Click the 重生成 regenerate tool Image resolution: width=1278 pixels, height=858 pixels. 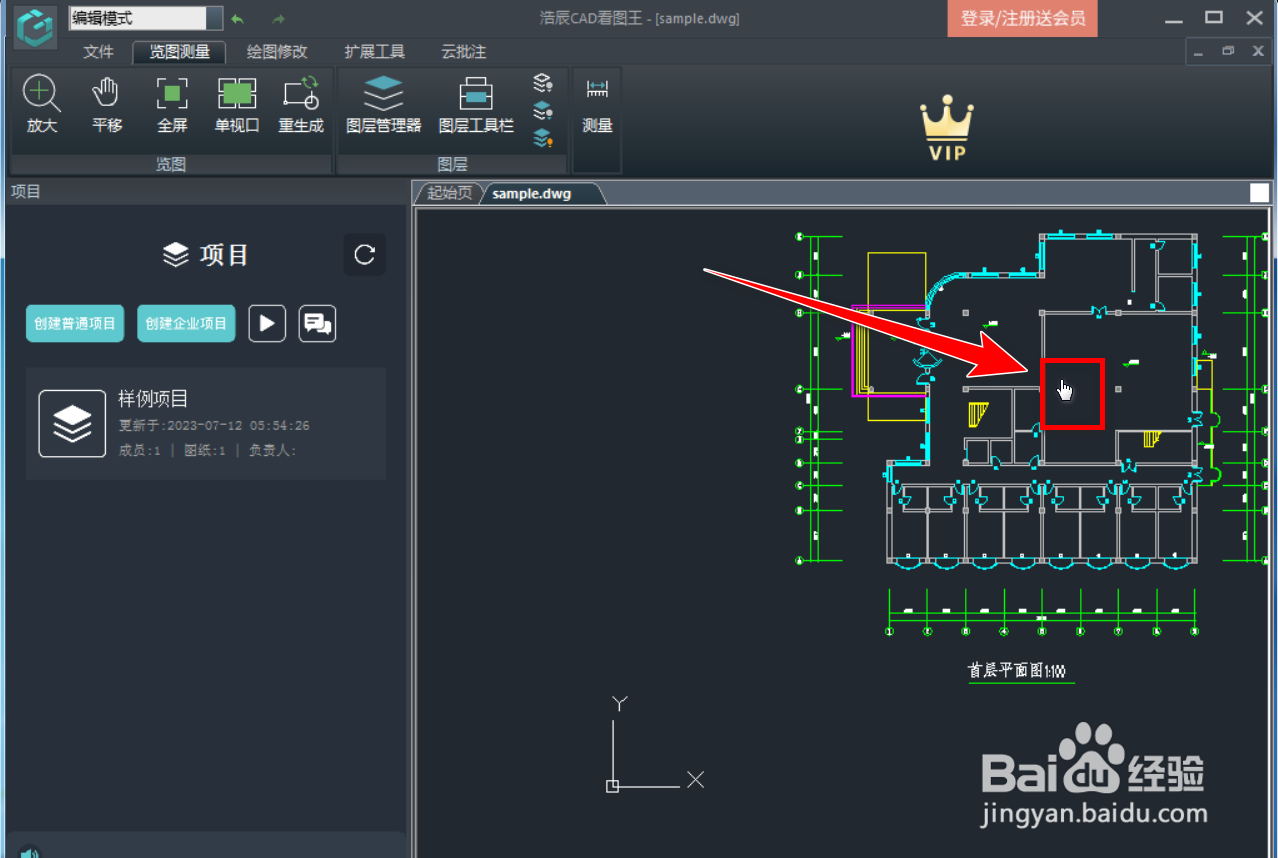301,105
